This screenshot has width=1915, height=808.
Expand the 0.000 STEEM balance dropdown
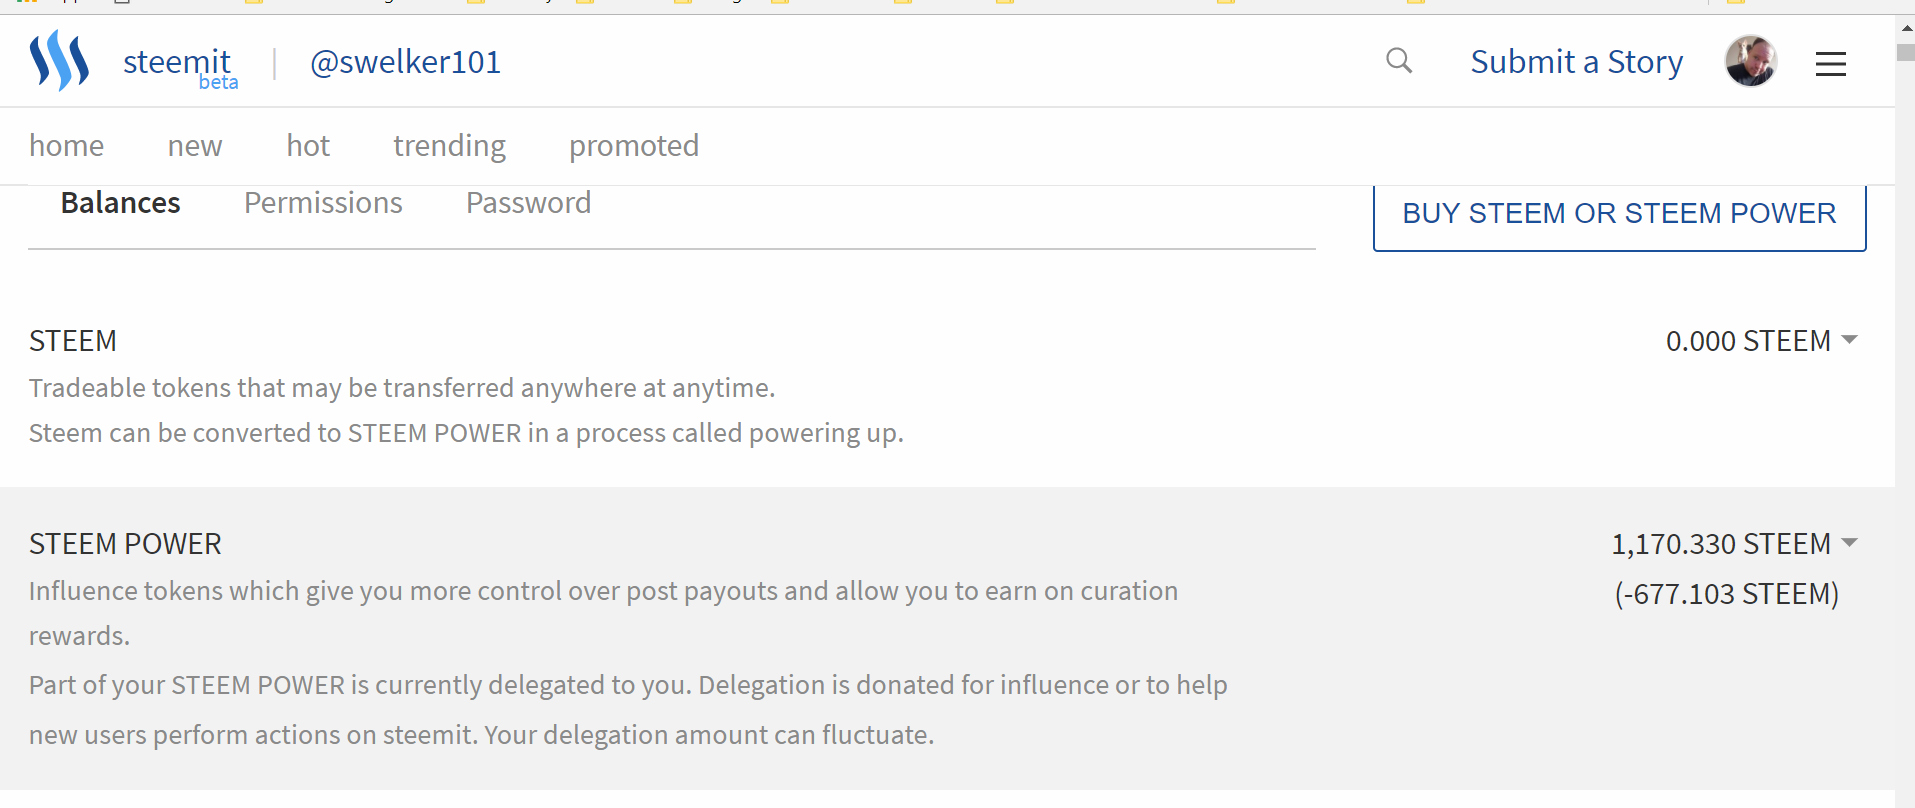1761,341
